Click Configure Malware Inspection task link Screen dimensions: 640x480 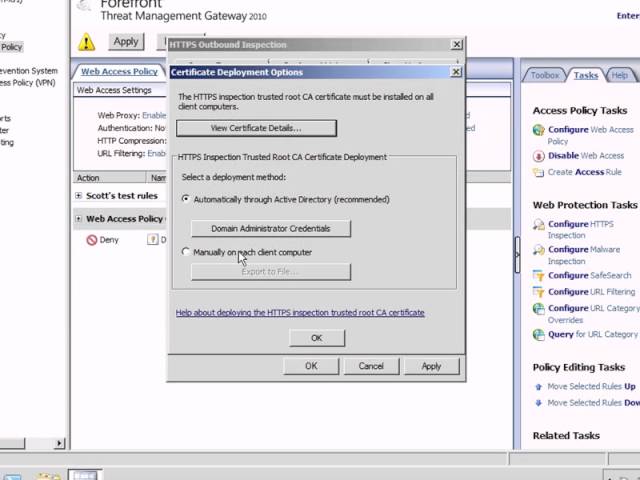click(584, 255)
